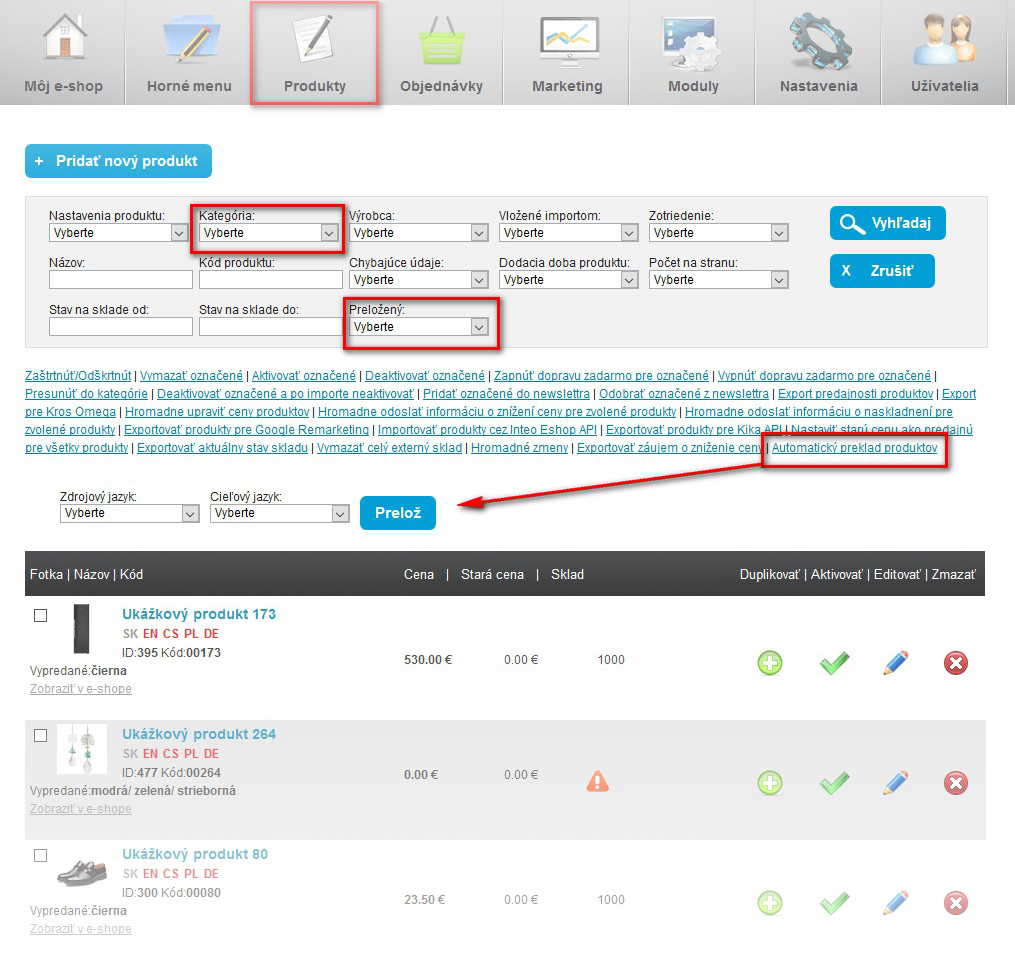1015x957 pixels.
Task: Open the Preložený filter dropdown
Action: pyautogui.click(x=419, y=327)
